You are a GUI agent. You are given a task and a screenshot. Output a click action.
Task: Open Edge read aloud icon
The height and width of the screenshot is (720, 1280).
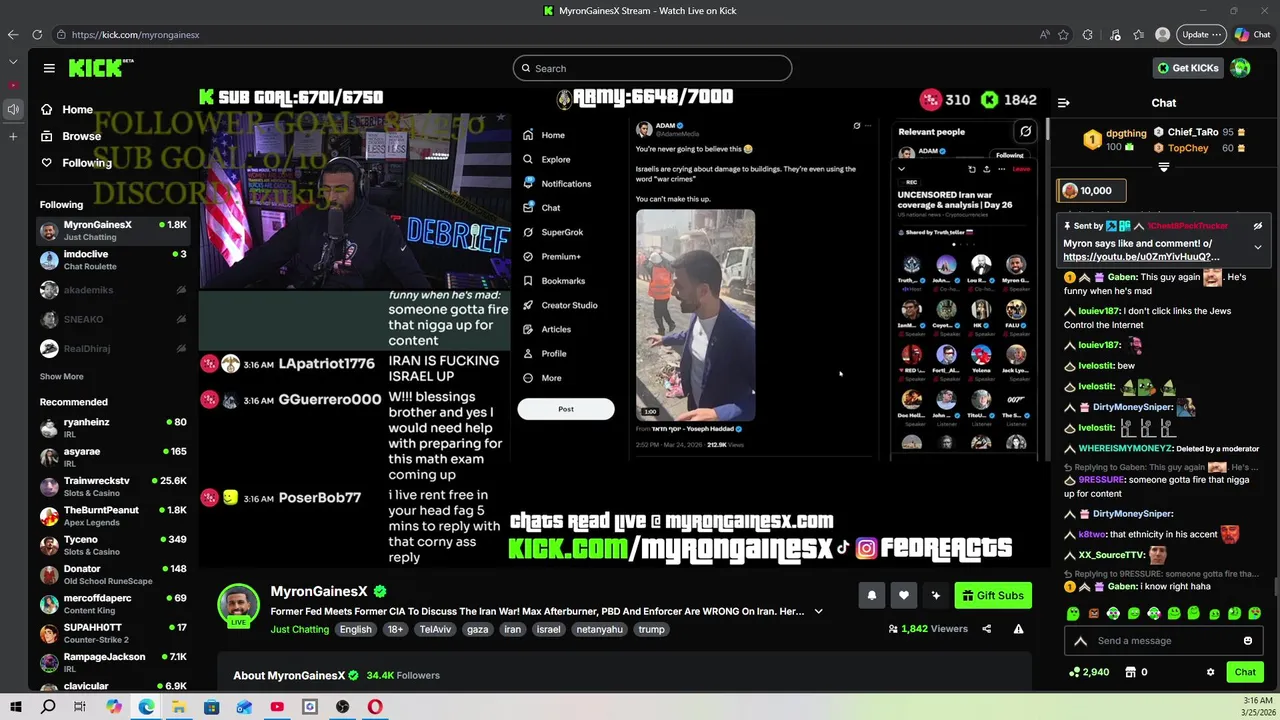[1044, 34]
